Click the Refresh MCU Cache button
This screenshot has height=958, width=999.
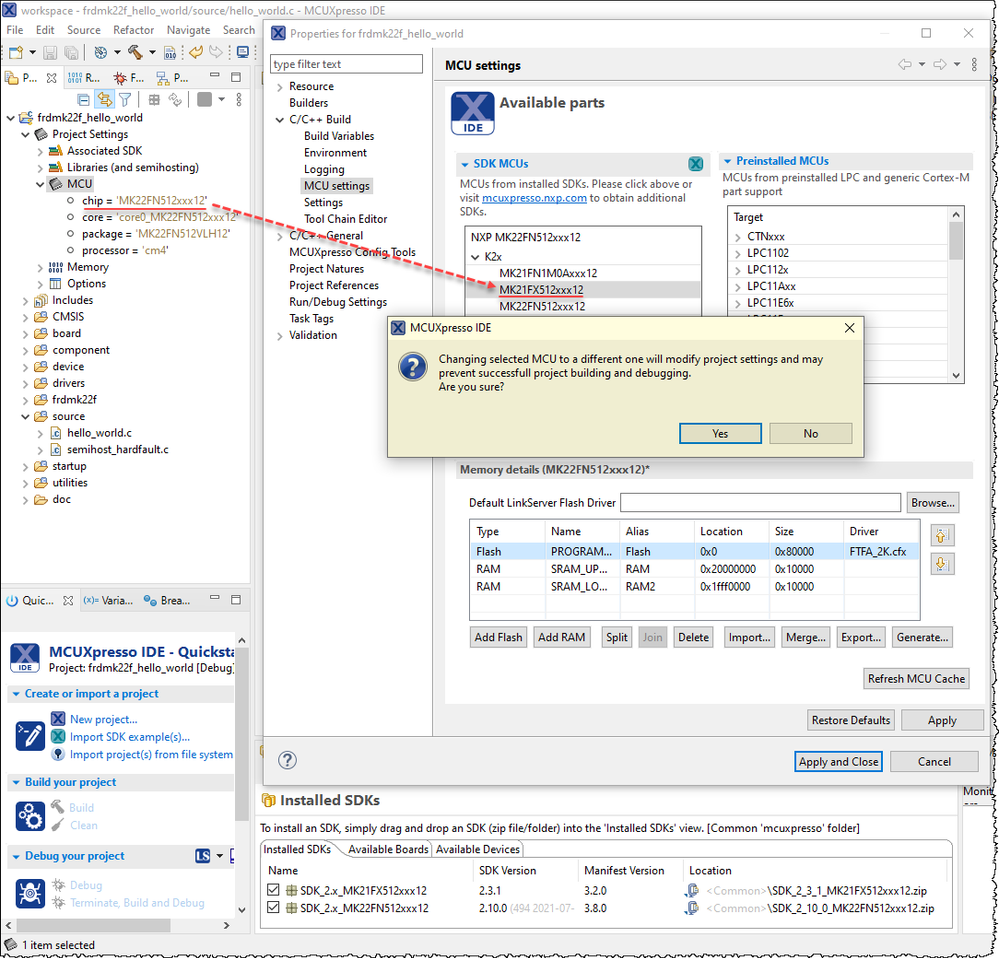[x=916, y=678]
